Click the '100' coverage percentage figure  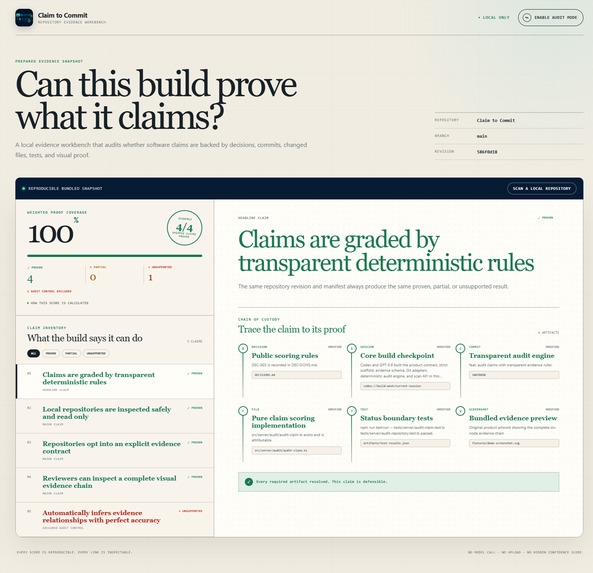click(x=50, y=234)
